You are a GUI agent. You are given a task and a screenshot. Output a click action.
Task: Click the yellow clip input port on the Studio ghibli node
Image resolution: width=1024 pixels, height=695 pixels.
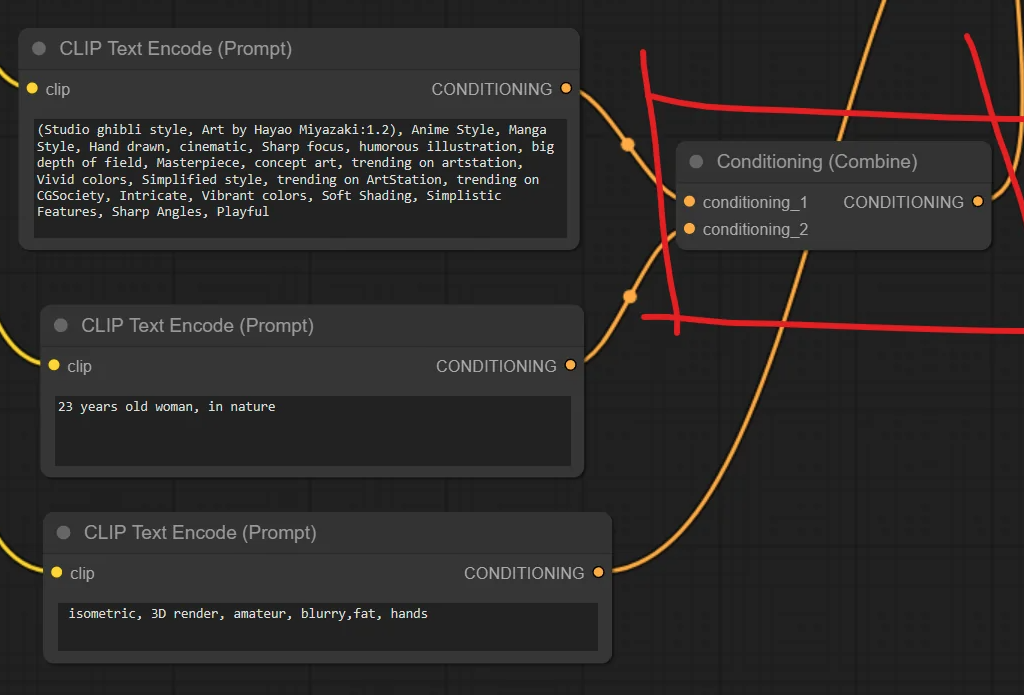click(32, 88)
